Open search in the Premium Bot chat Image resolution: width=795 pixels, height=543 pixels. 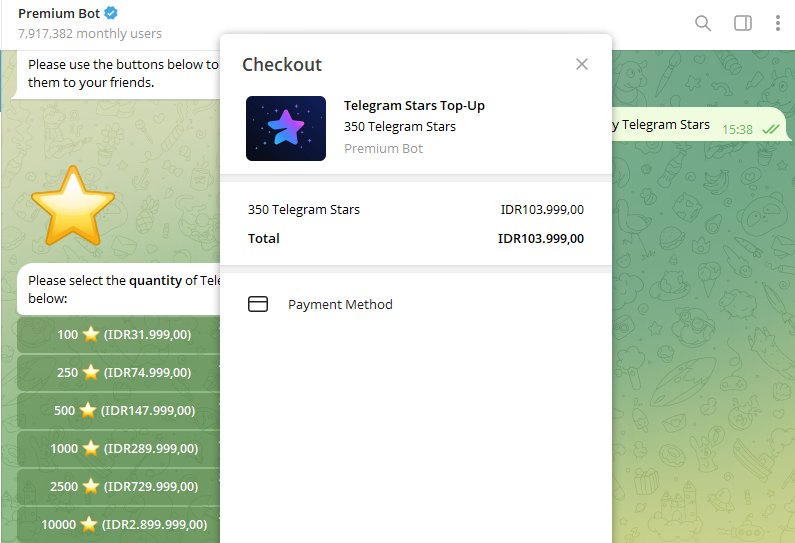coord(703,23)
